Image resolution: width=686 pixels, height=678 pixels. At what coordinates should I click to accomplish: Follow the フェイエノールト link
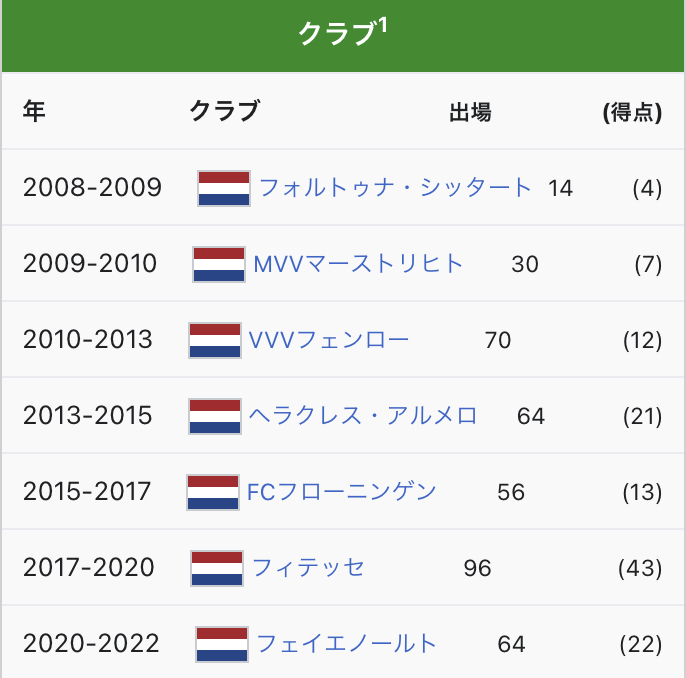tap(347, 643)
